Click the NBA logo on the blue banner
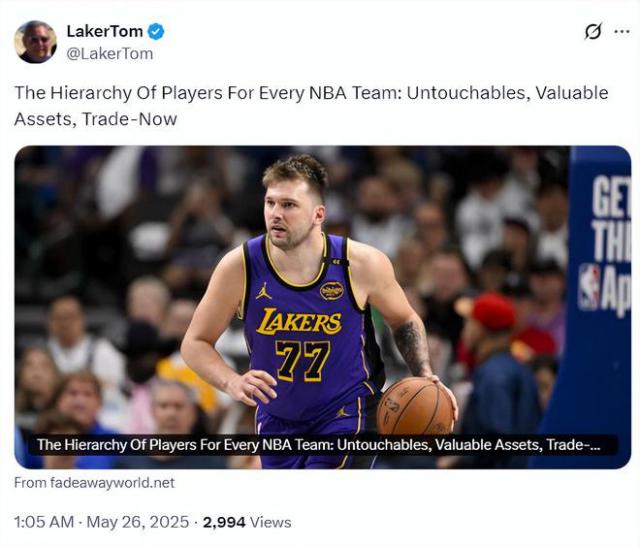This screenshot has width=640, height=547. (589, 287)
